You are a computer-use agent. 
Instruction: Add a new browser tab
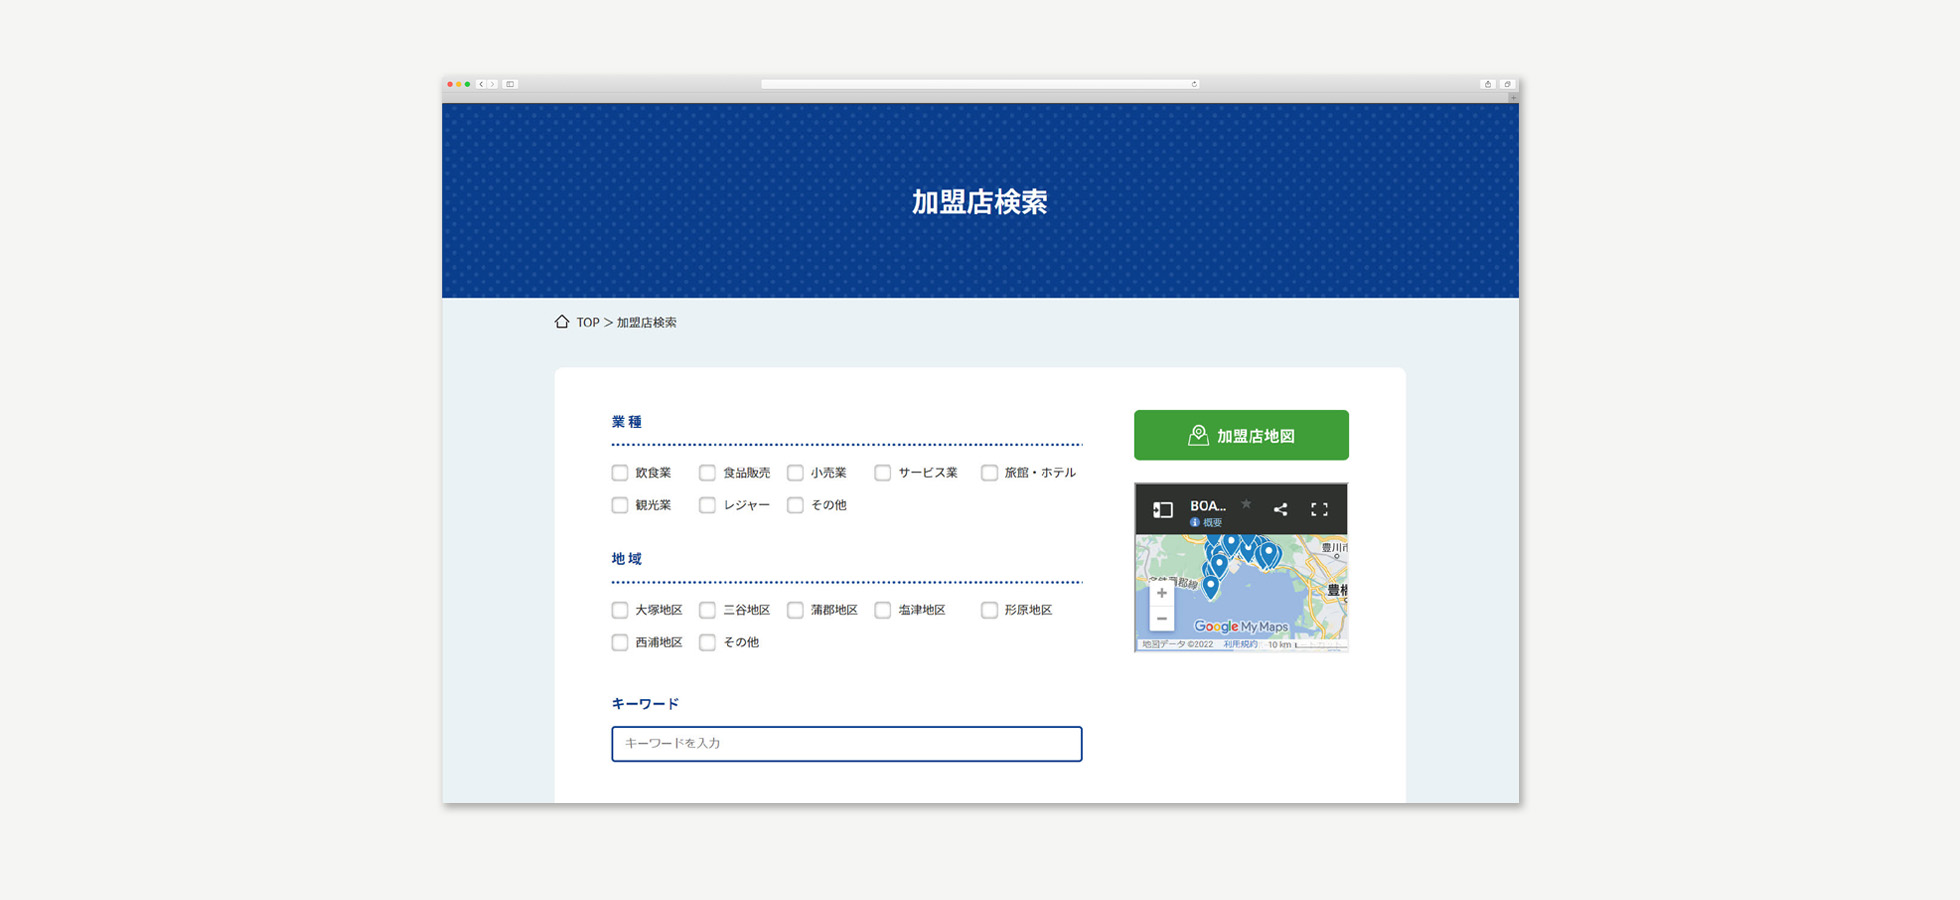(1513, 97)
